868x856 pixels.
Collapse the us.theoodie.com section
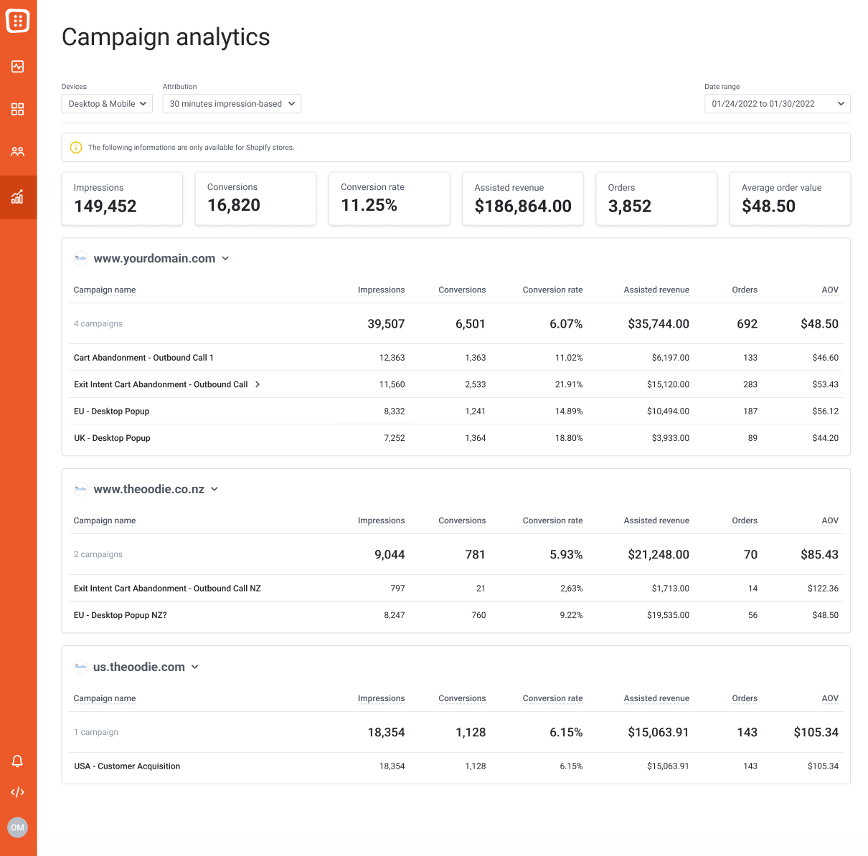pos(195,667)
